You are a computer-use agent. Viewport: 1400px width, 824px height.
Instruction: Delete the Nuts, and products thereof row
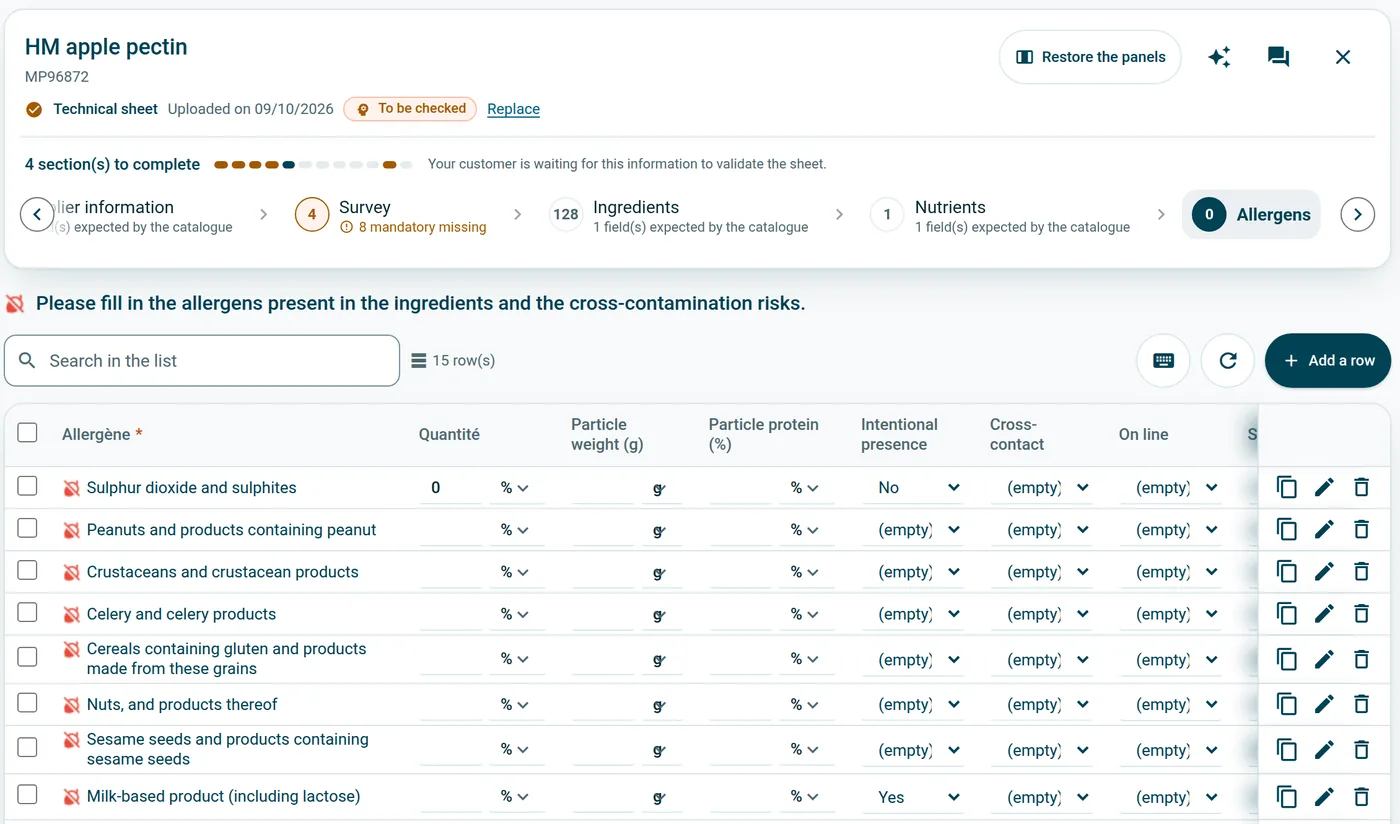(1361, 705)
